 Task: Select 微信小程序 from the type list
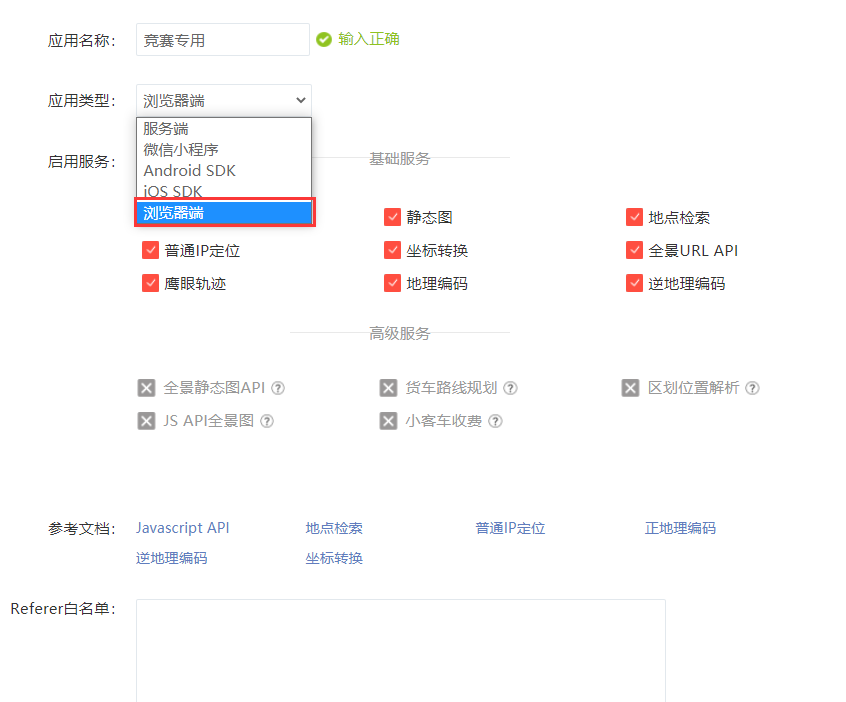224,149
